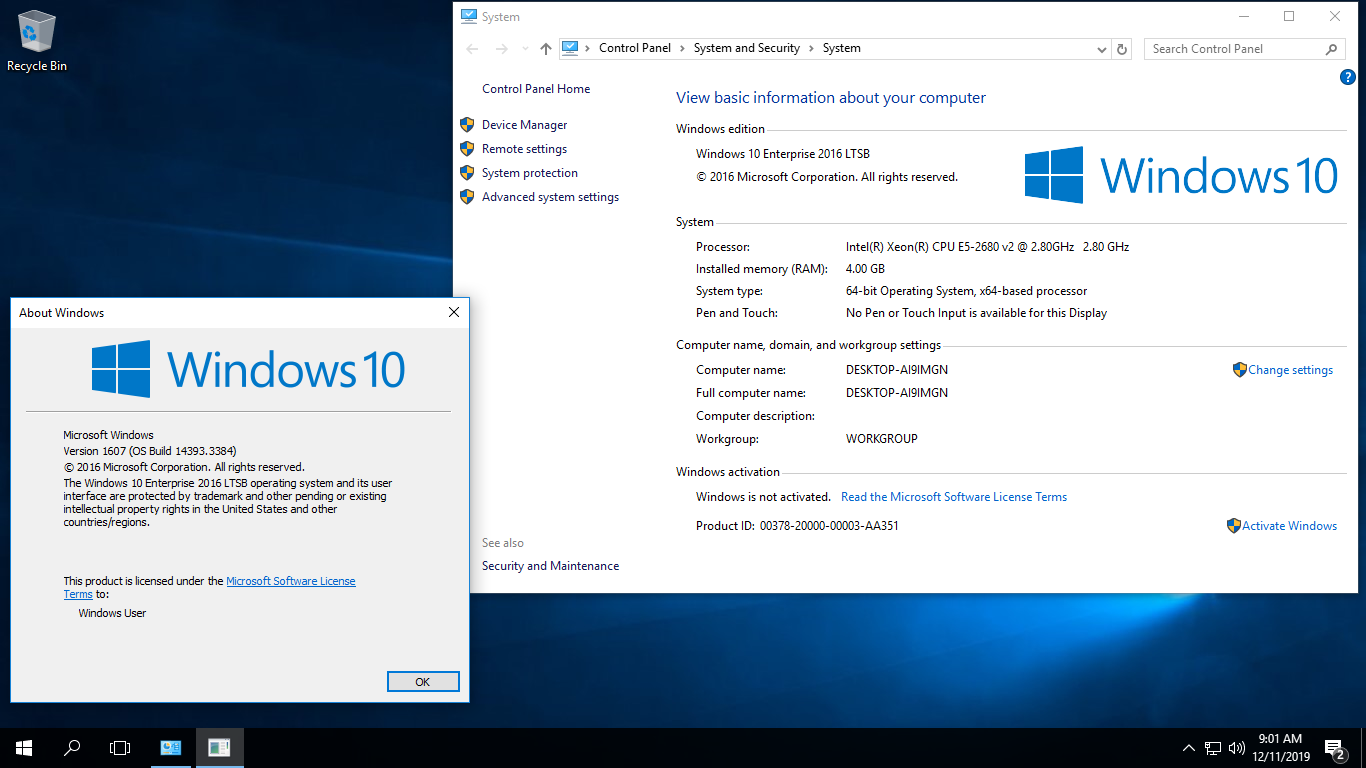The image size is (1366, 768).
Task: Open the network tray icon
Action: pyautogui.click(x=1213, y=748)
